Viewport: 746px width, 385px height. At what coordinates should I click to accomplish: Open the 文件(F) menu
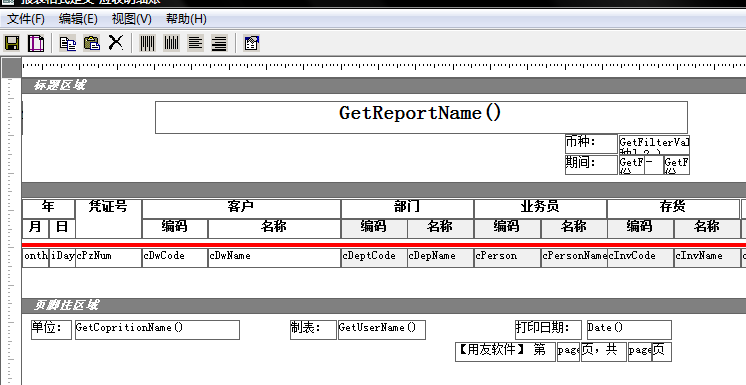(x=26, y=19)
